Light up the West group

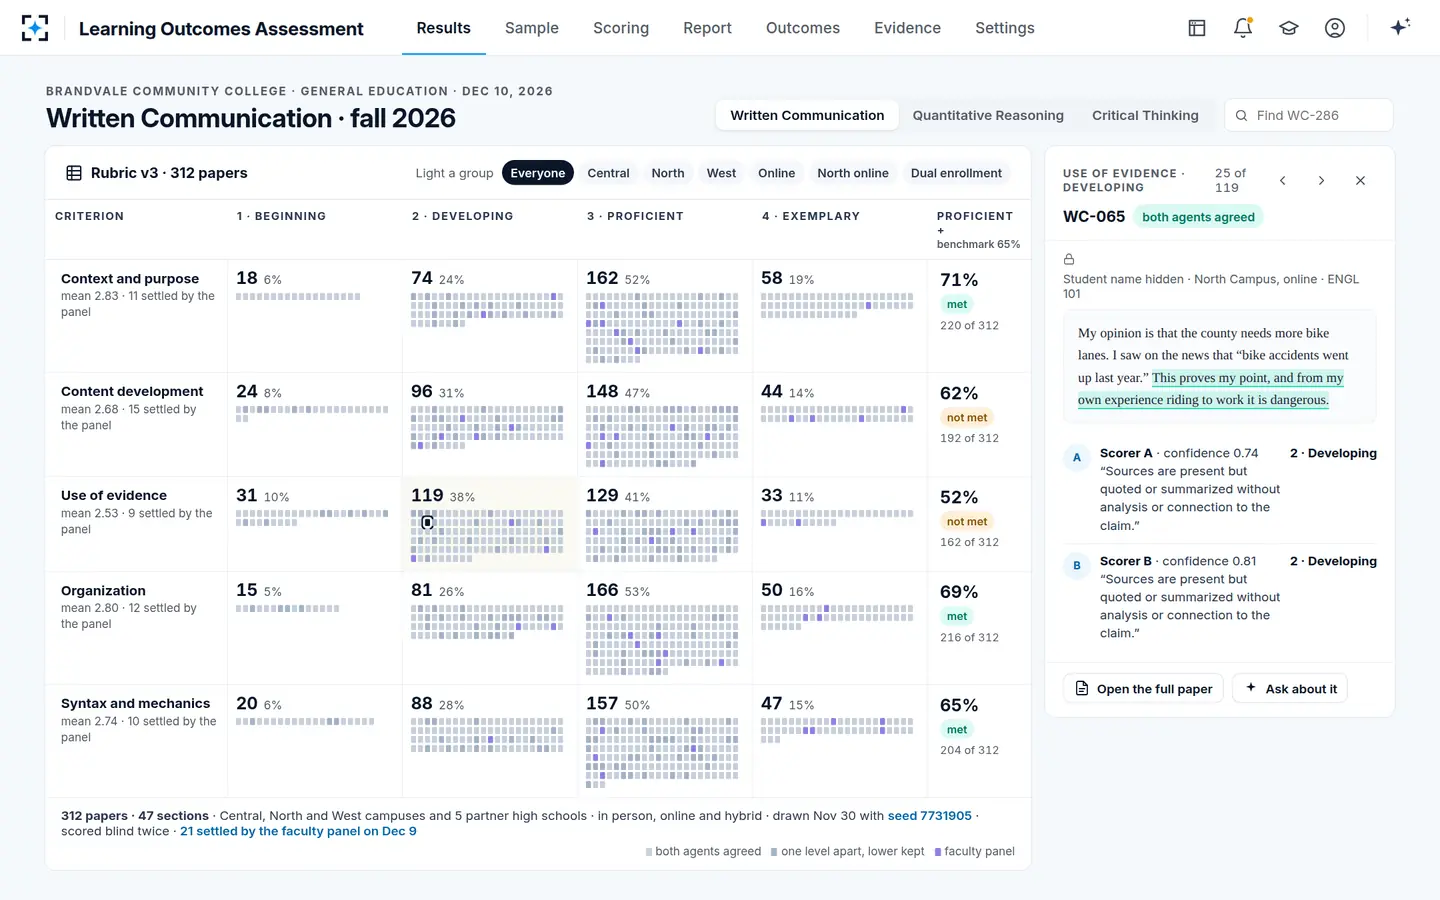721,173
